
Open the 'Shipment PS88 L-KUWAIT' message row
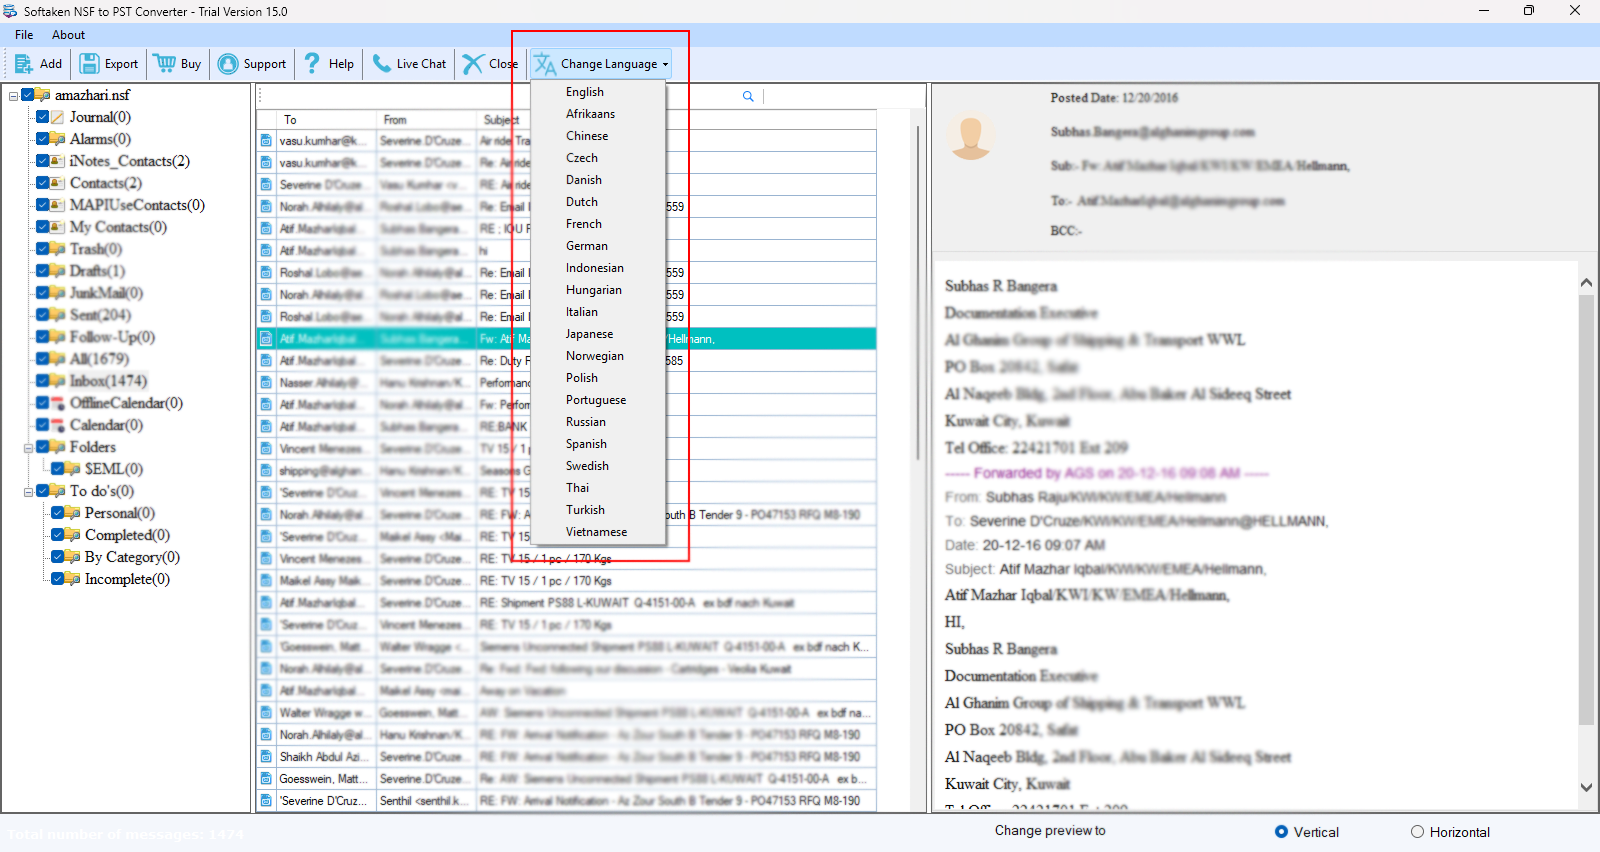click(566, 603)
